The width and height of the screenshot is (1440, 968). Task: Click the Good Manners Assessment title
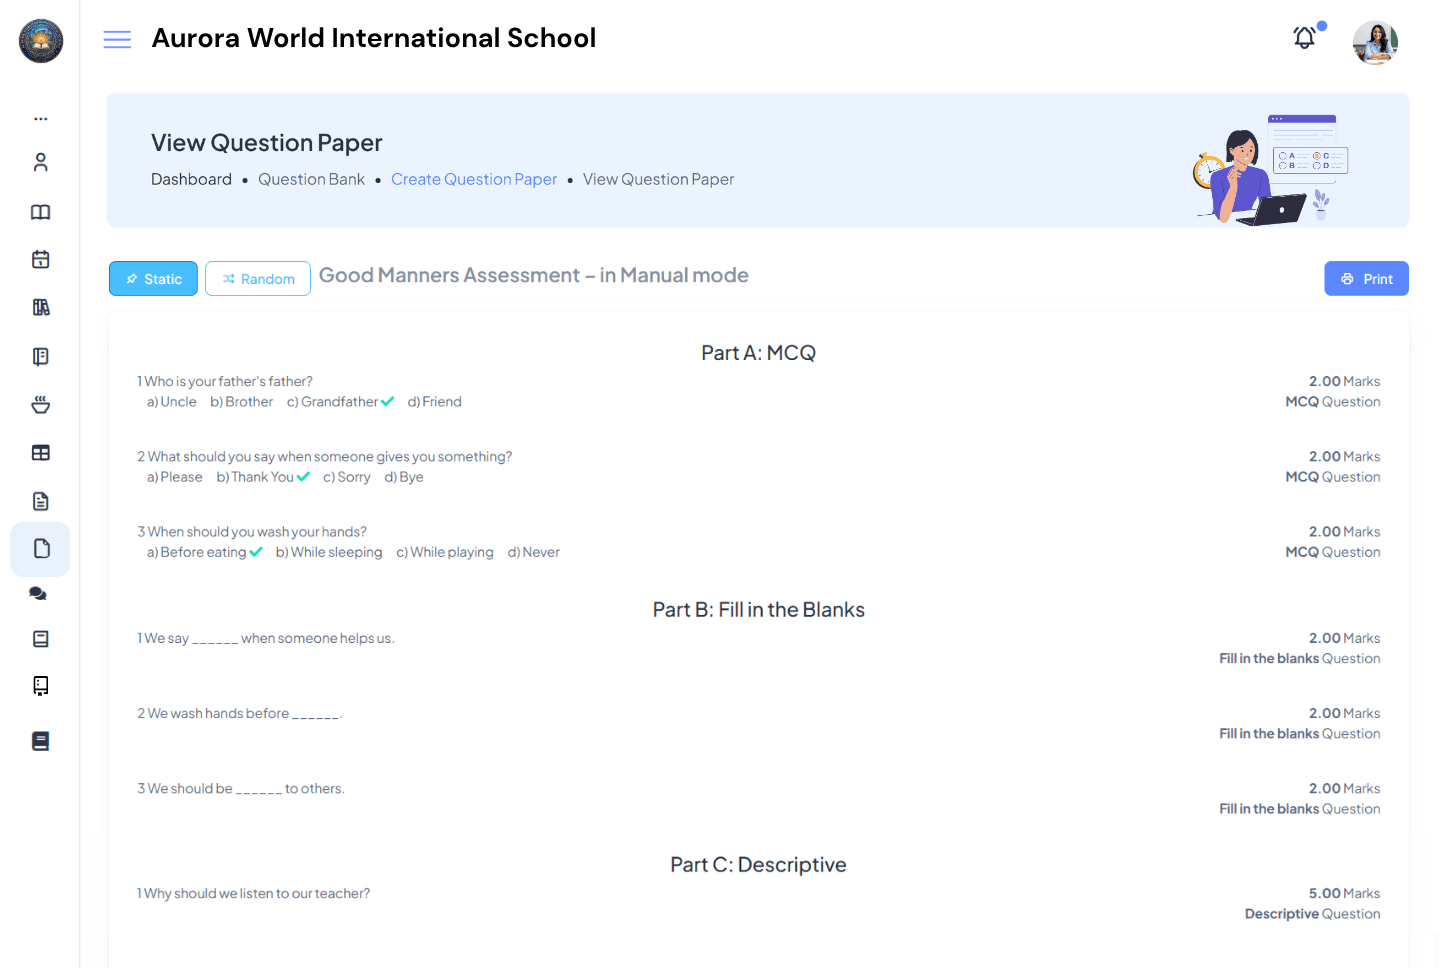[533, 275]
